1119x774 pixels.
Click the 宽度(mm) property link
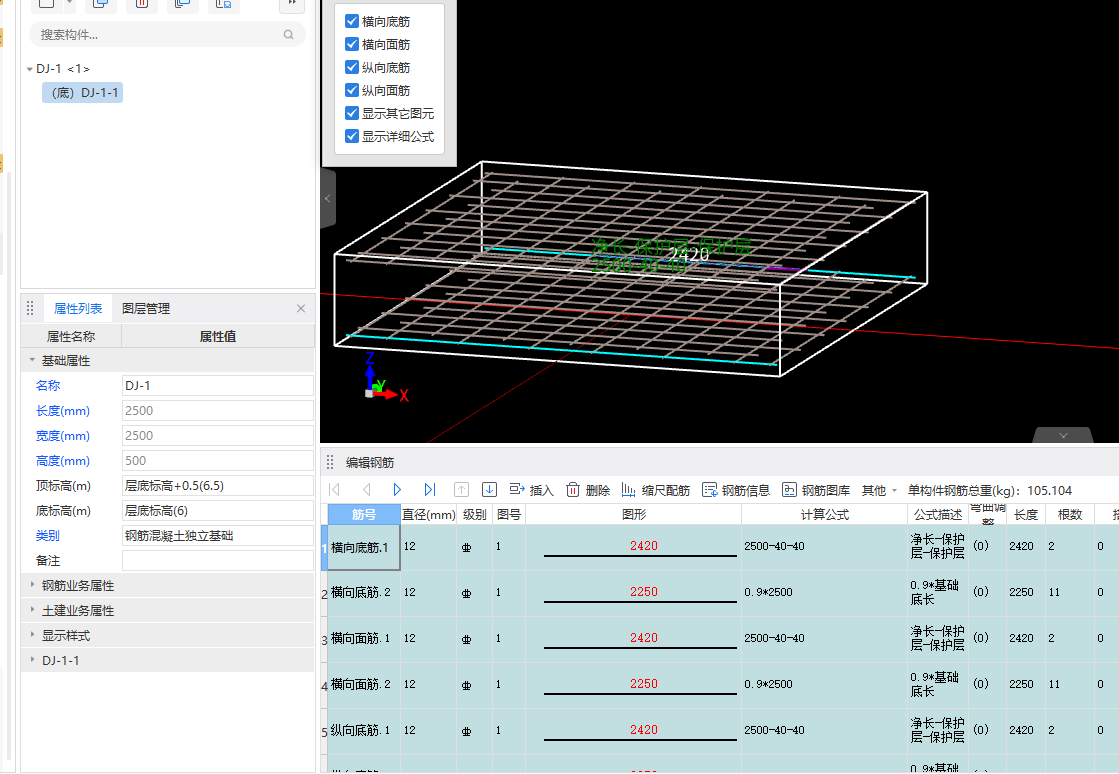click(x=63, y=436)
